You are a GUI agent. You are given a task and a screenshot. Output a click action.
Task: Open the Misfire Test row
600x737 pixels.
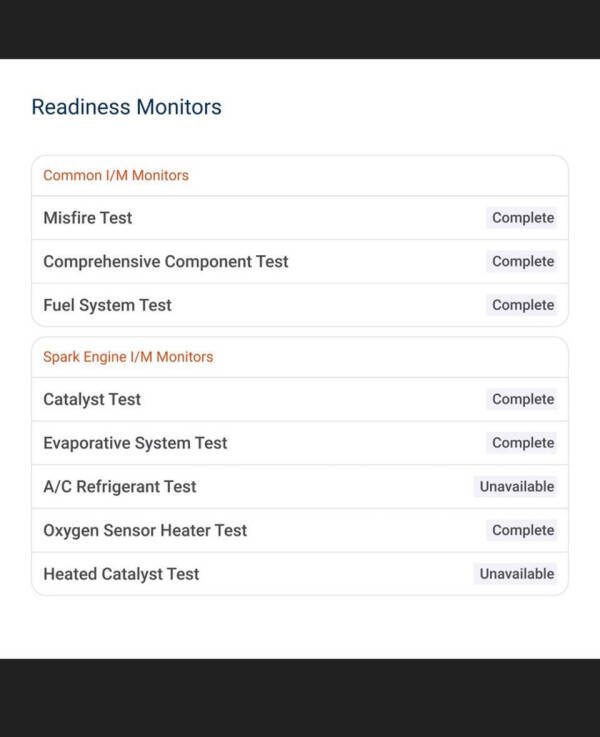coord(300,218)
